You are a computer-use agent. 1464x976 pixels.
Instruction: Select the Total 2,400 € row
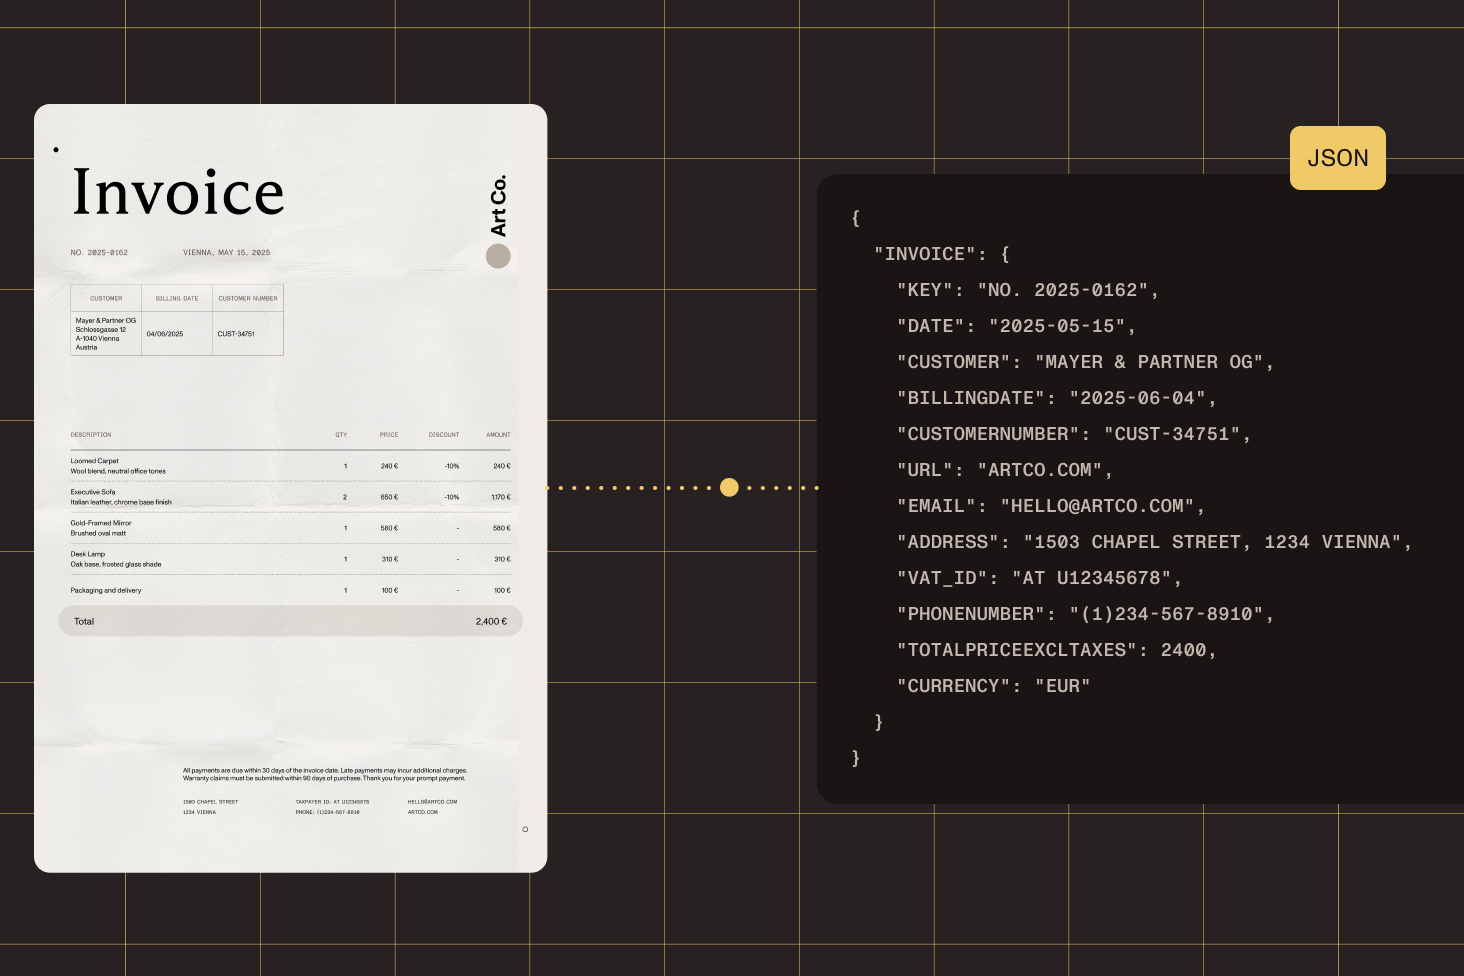point(290,621)
